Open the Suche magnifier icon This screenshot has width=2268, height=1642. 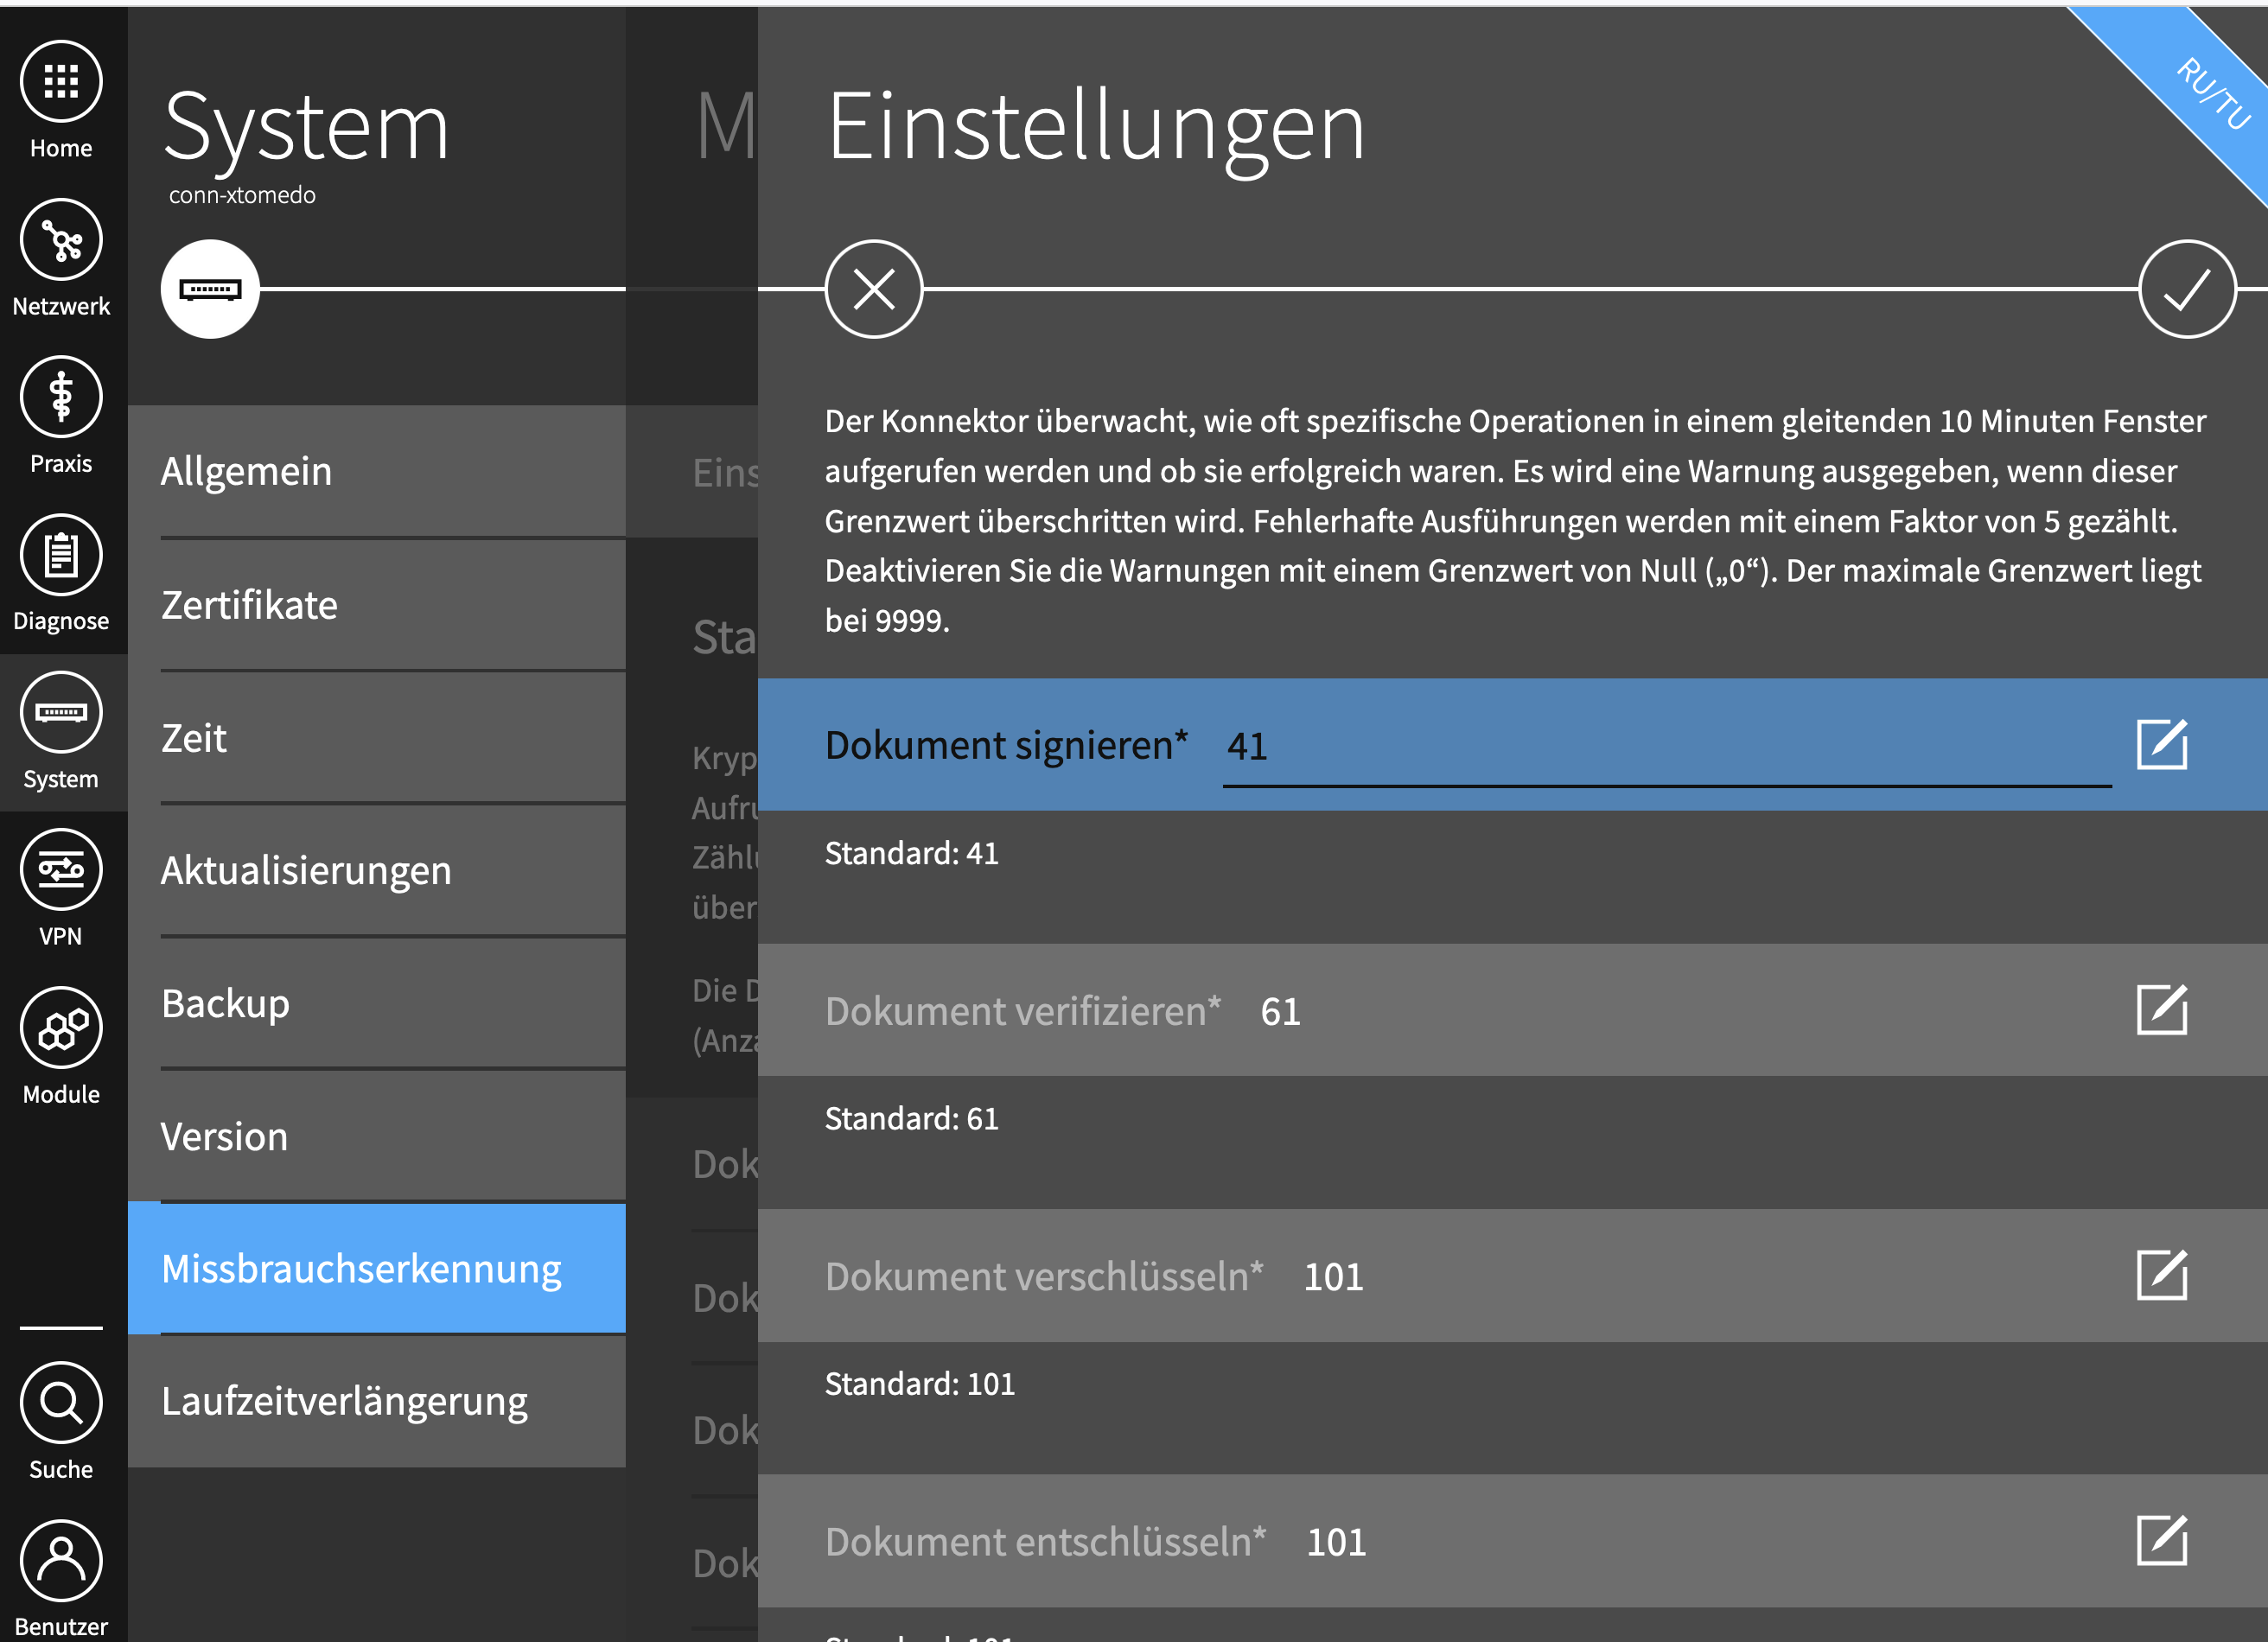click(61, 1403)
